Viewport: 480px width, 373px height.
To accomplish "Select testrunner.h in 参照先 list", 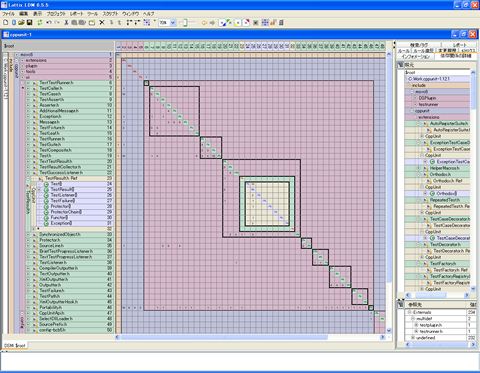I will click(431, 331).
